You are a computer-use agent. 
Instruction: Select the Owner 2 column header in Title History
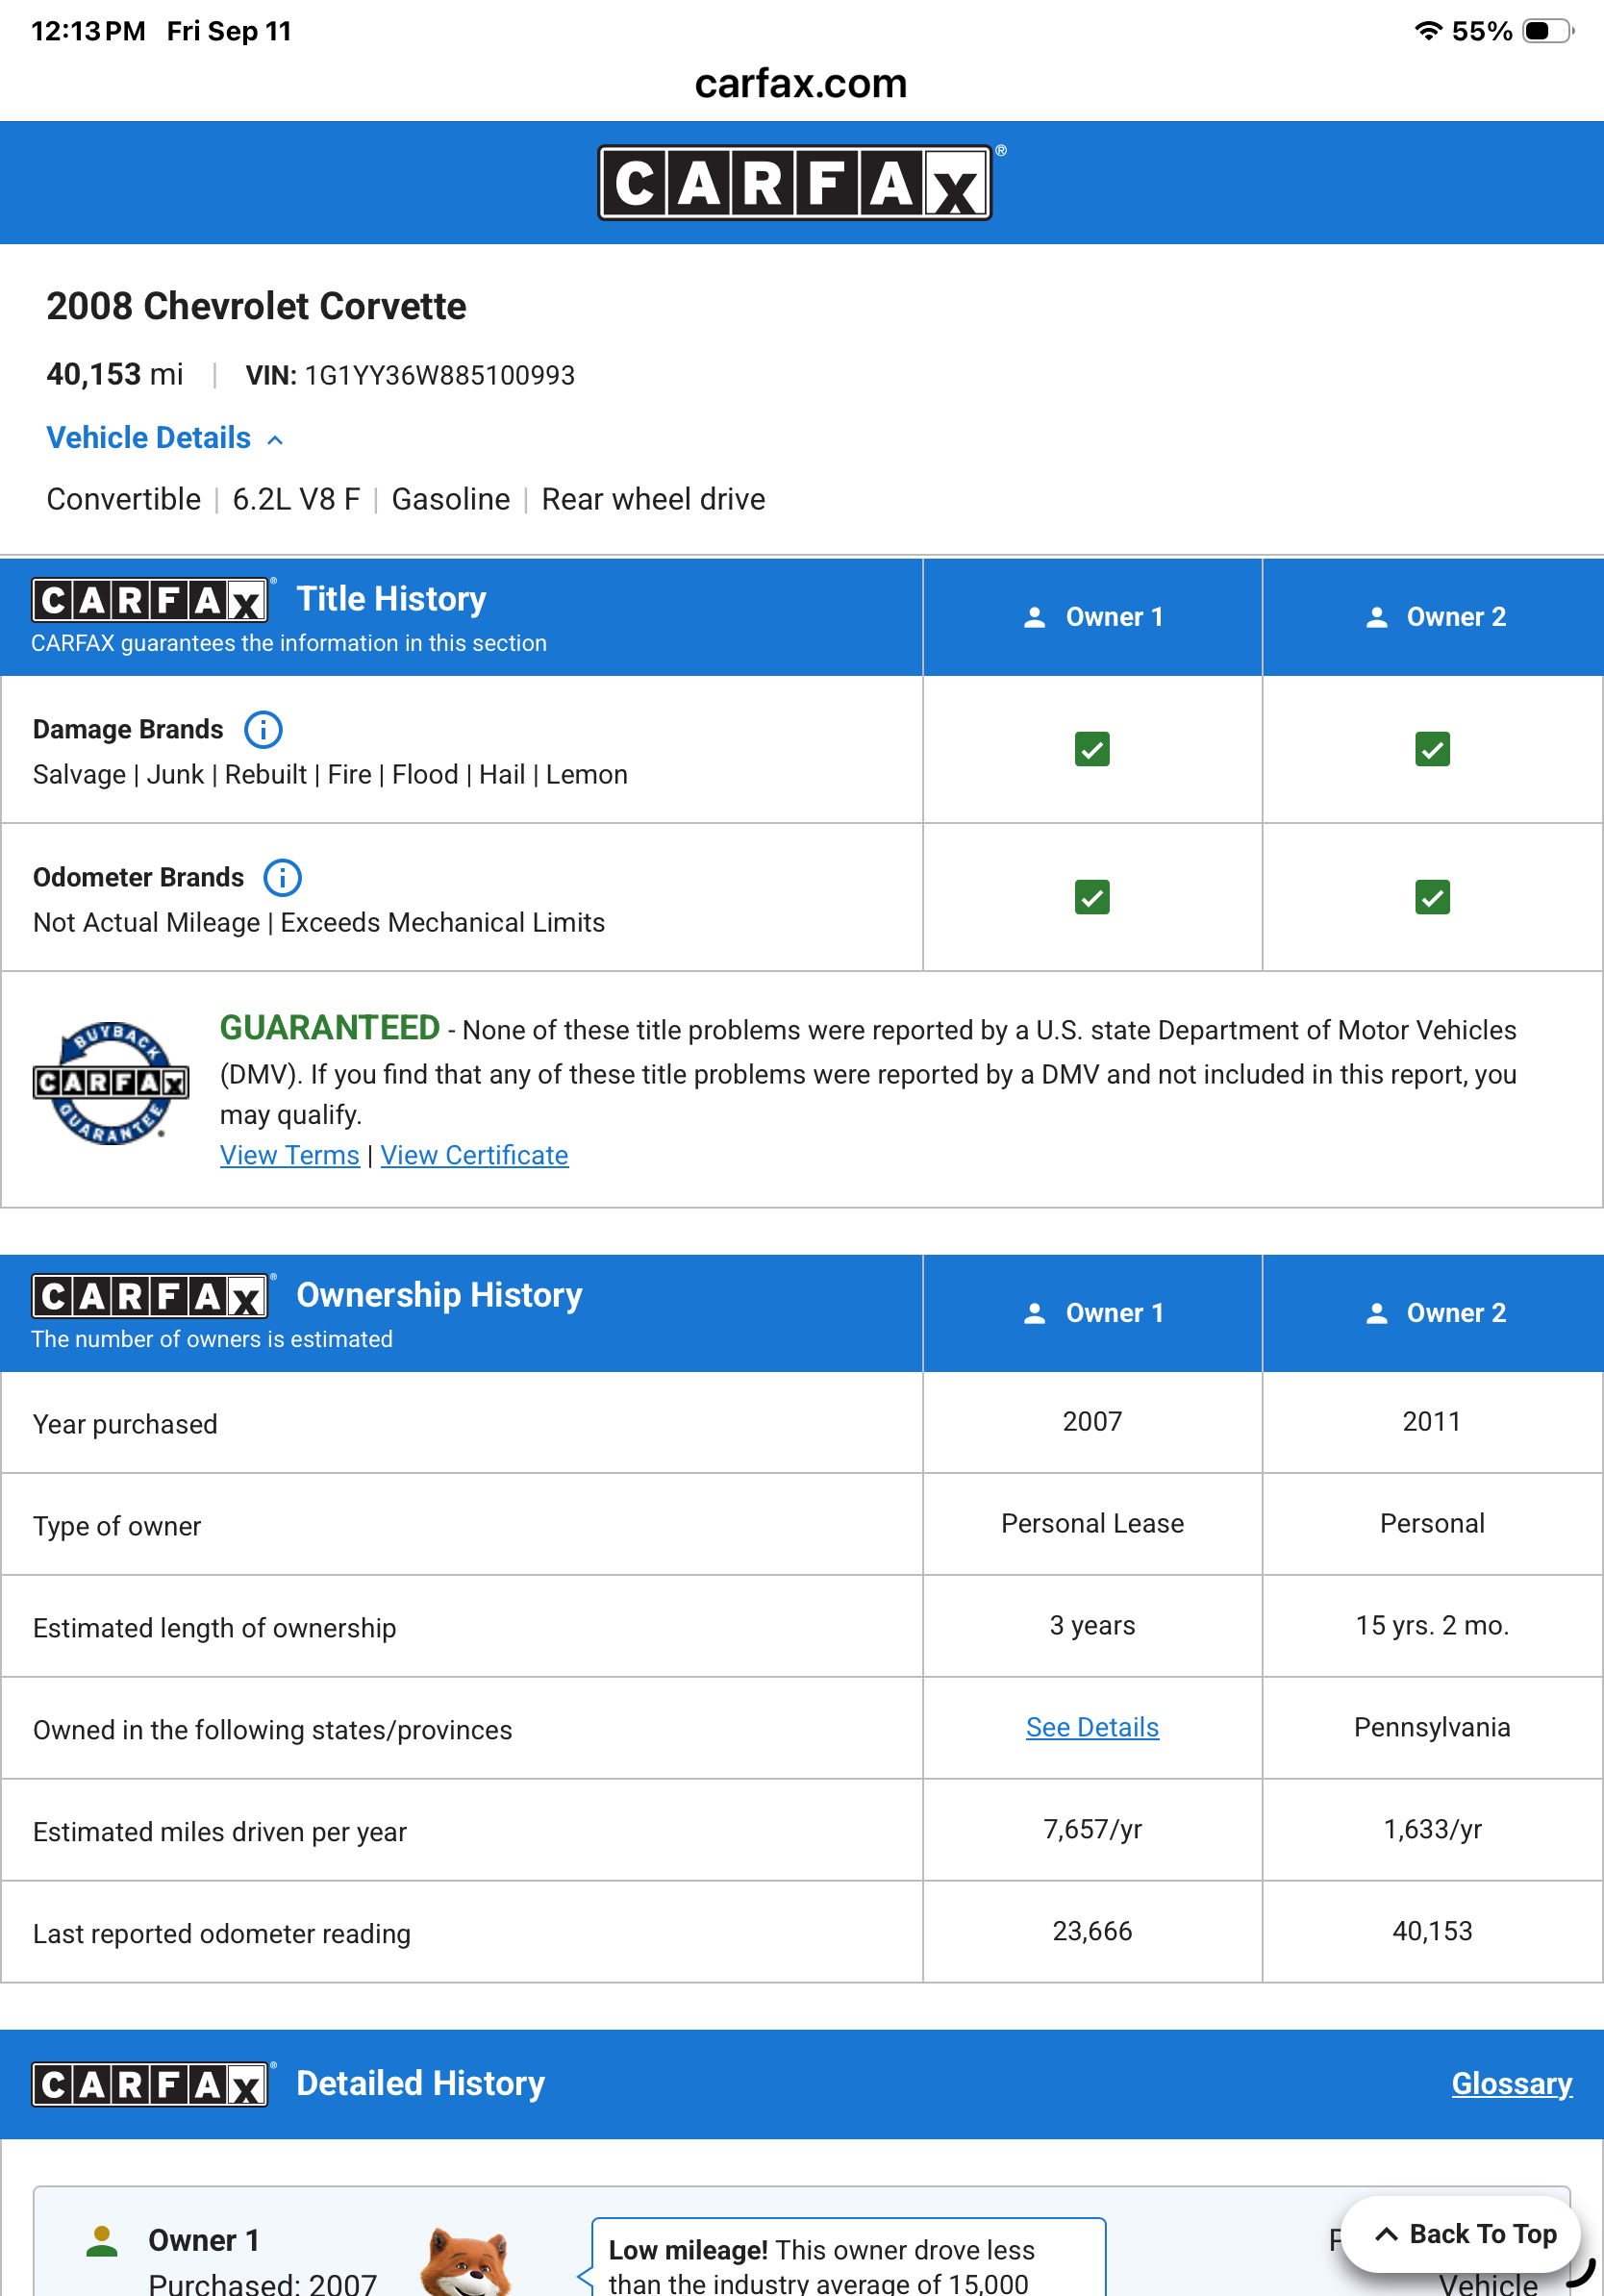1432,617
